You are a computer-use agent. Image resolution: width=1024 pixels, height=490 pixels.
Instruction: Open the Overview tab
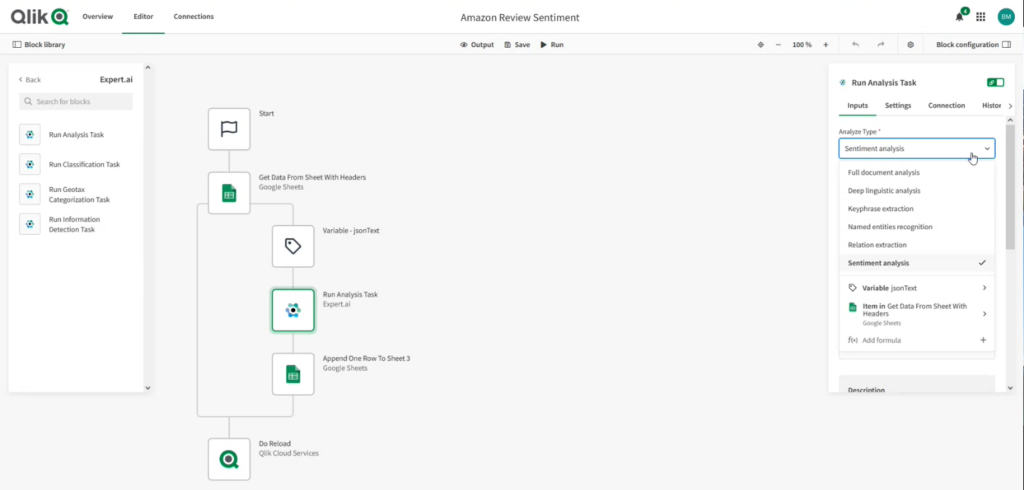(97, 16)
